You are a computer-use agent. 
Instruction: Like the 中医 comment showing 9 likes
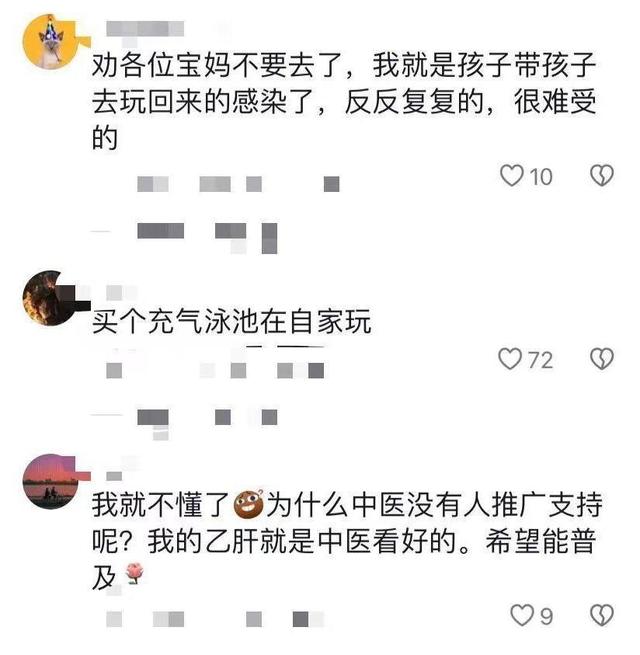tap(522, 615)
